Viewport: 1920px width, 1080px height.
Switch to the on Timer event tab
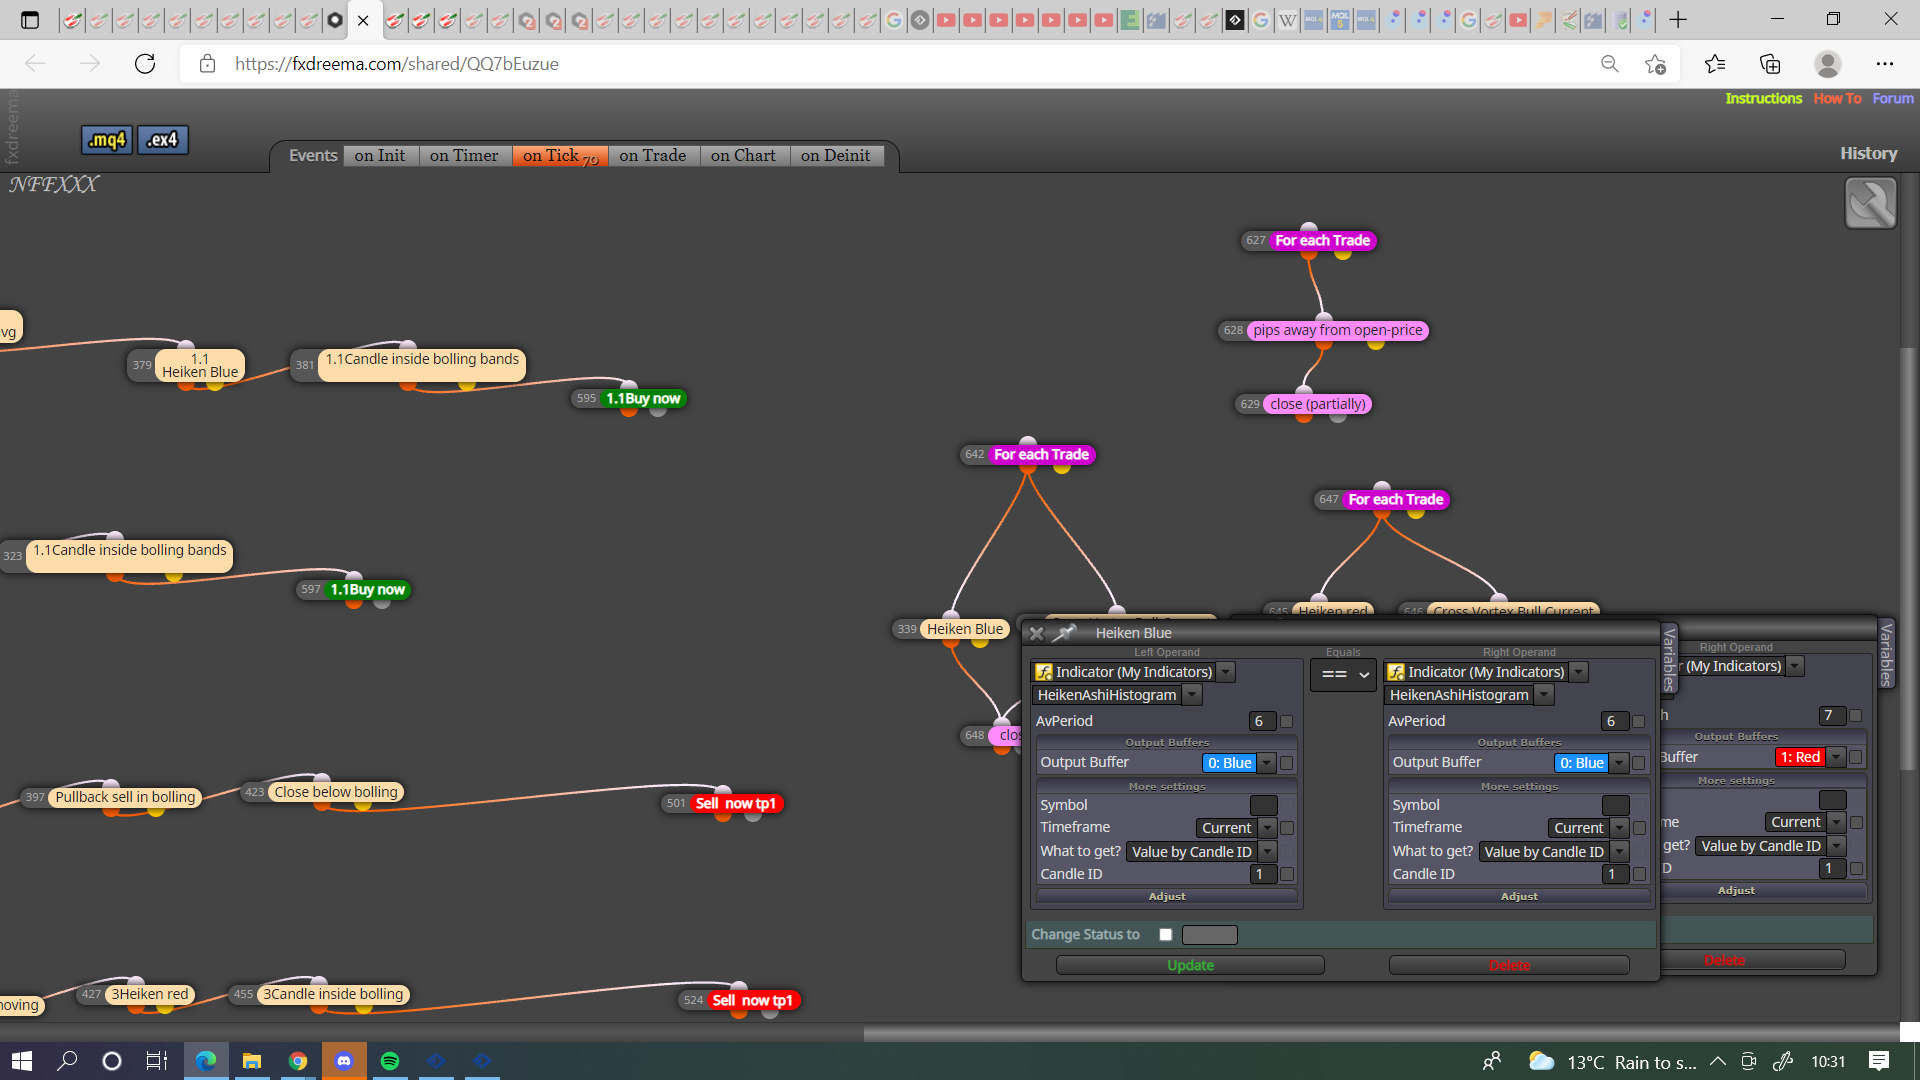pos(464,156)
